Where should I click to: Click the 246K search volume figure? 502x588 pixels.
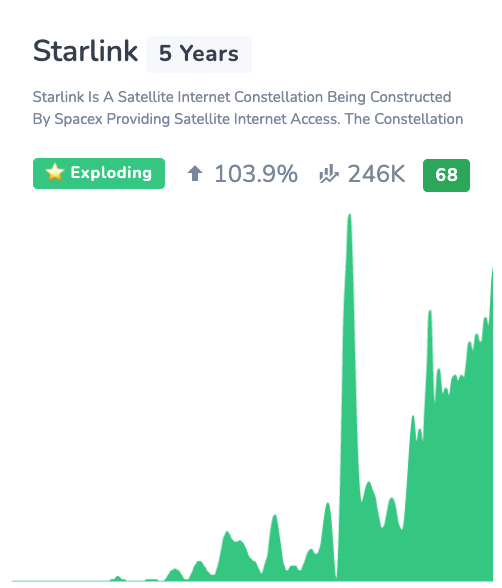(376, 174)
